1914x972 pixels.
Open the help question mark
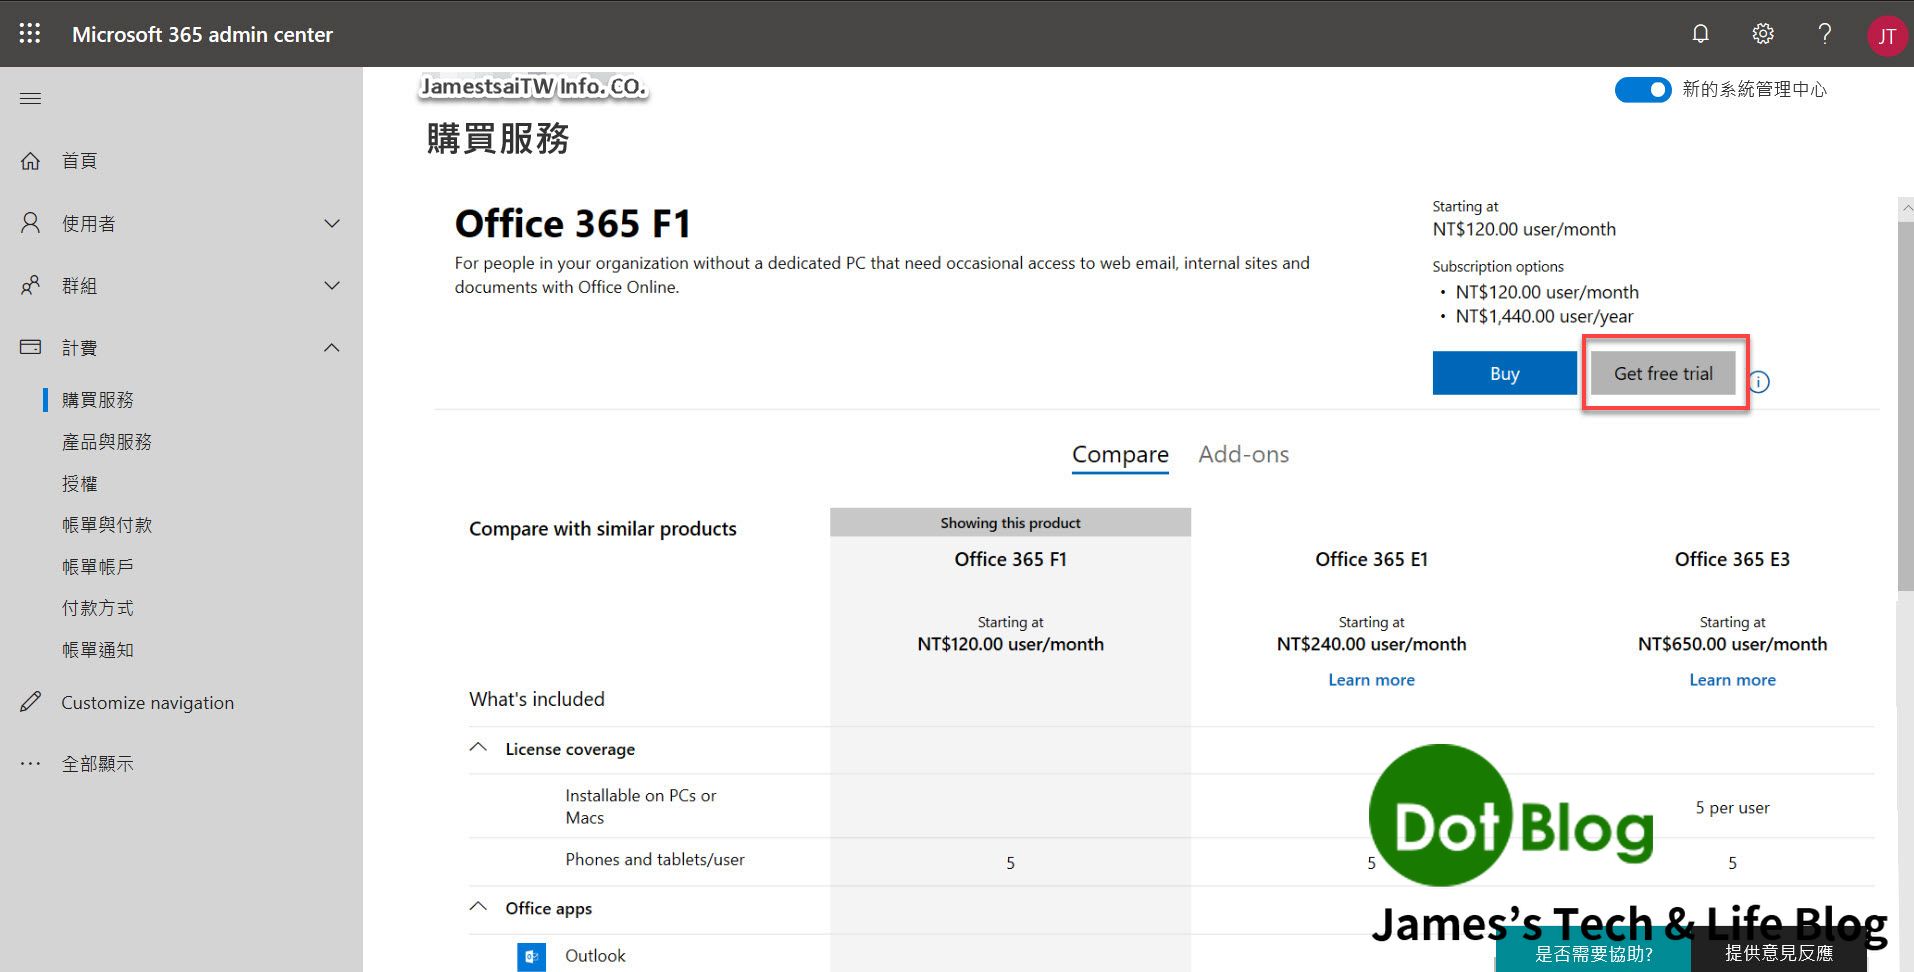pos(1825,34)
